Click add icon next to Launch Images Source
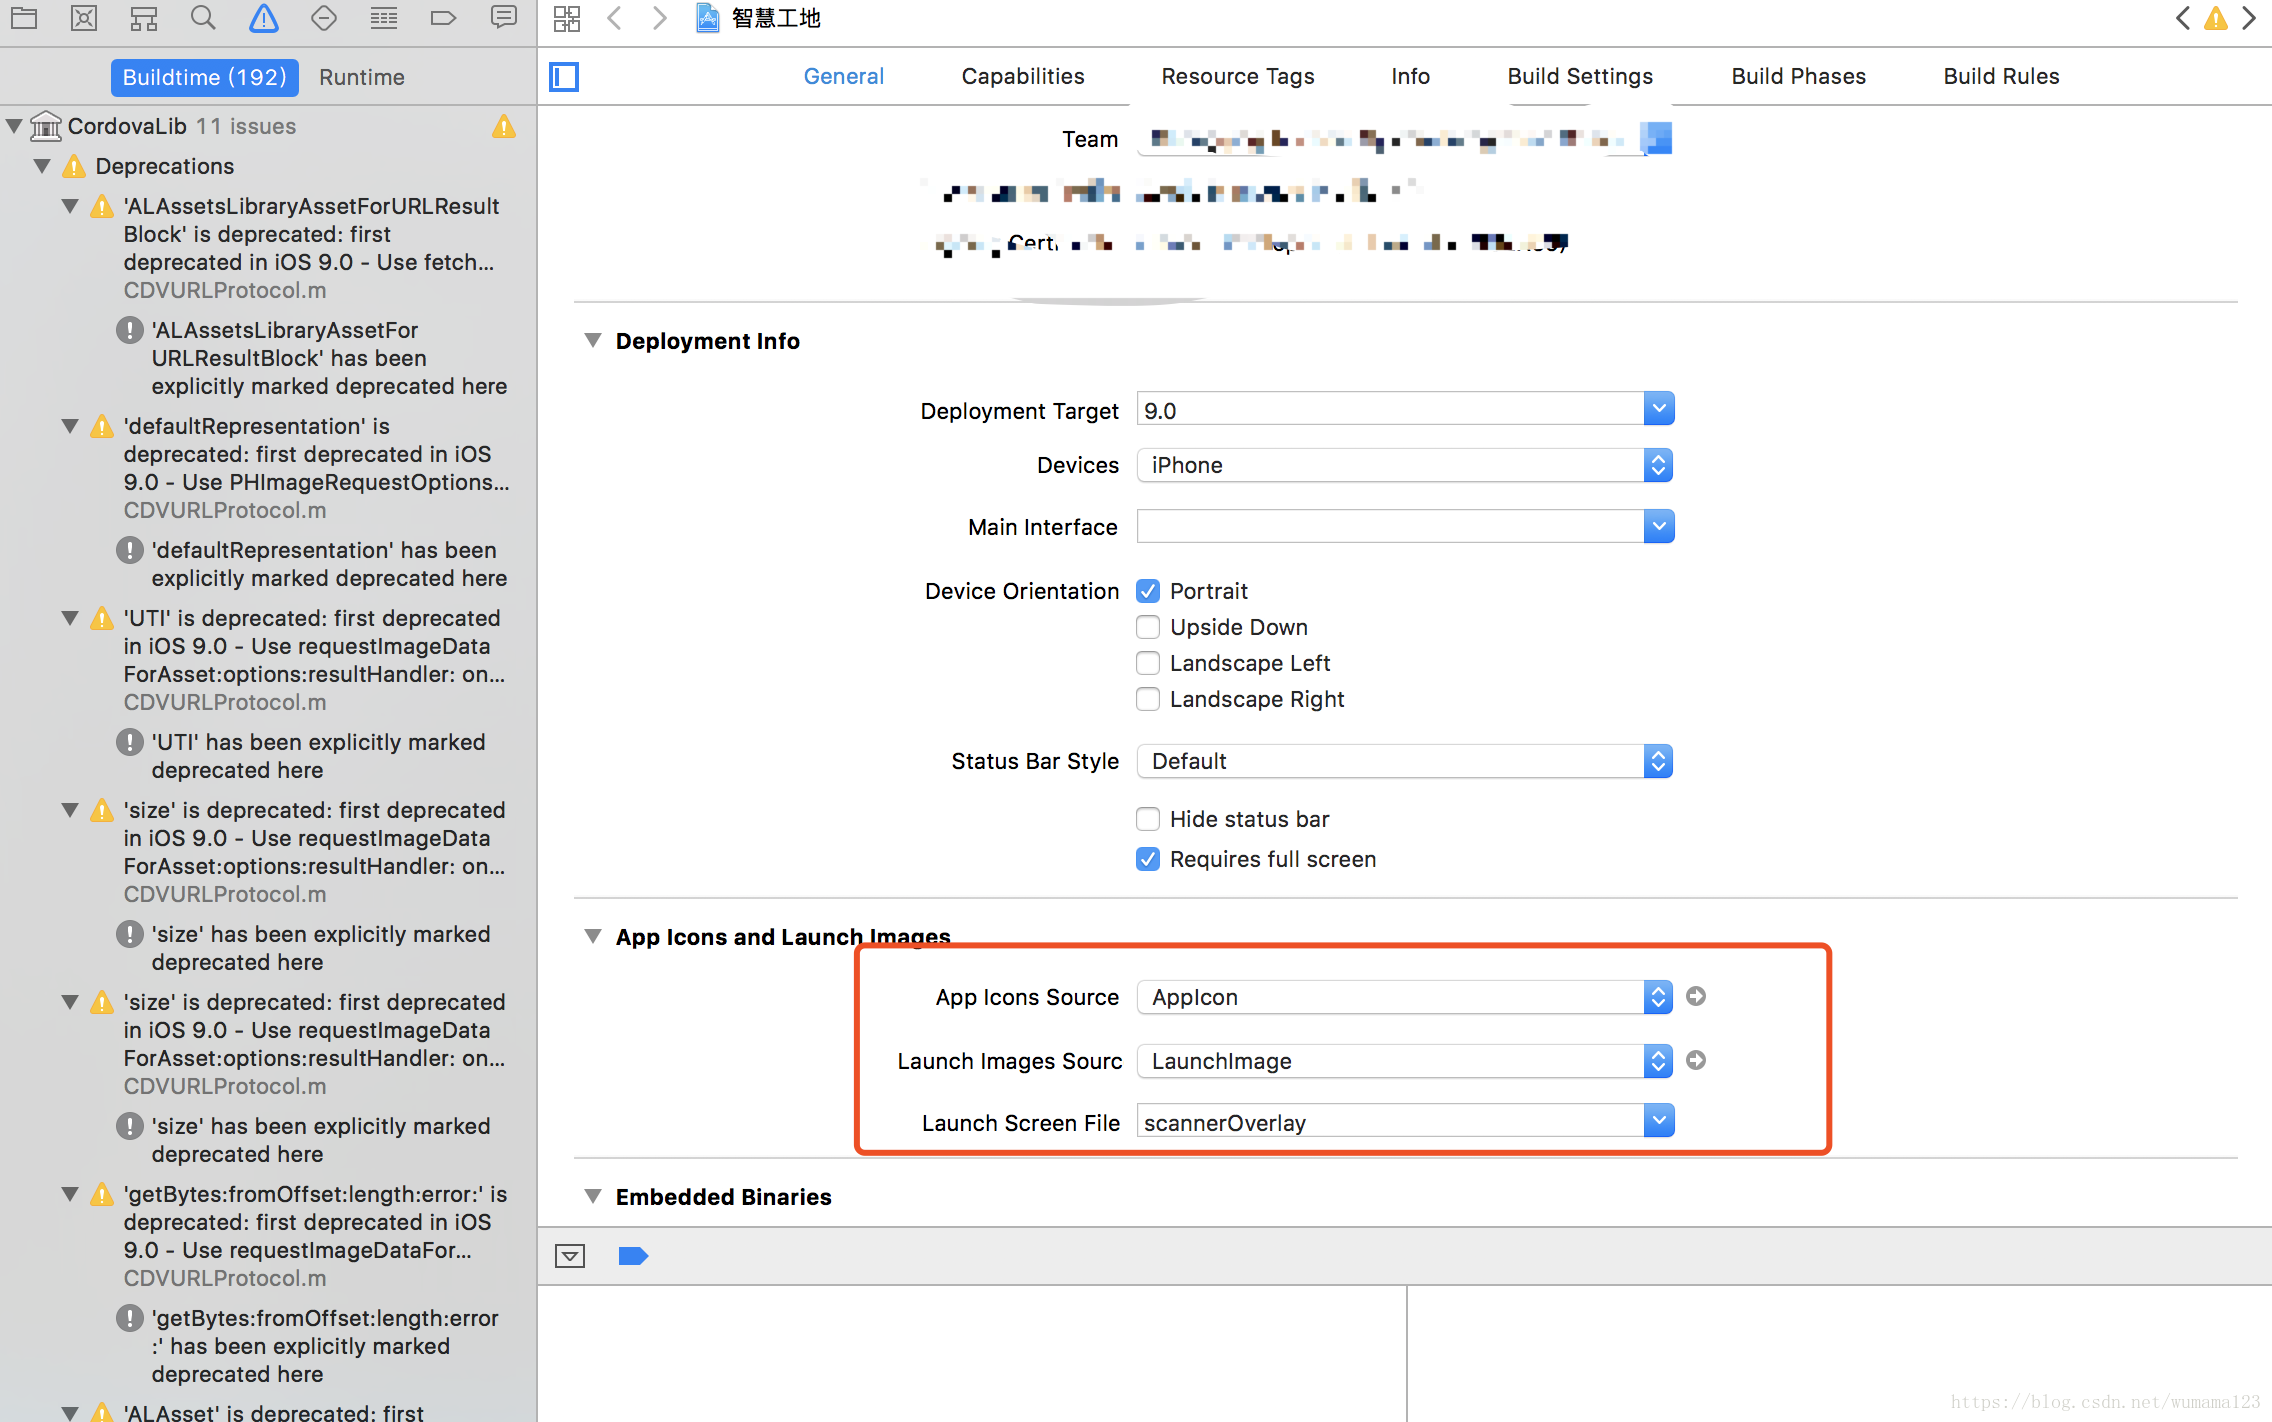This screenshot has width=2272, height=1422. coord(1695,1062)
